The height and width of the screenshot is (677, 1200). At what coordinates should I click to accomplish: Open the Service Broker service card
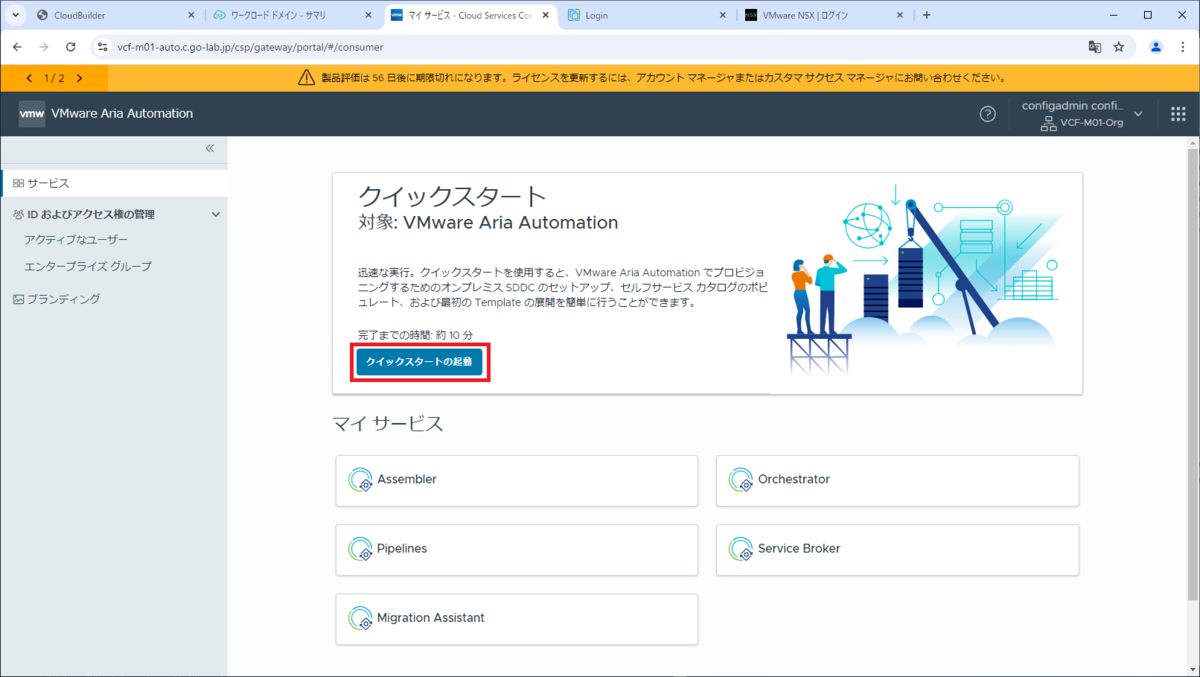(x=897, y=549)
